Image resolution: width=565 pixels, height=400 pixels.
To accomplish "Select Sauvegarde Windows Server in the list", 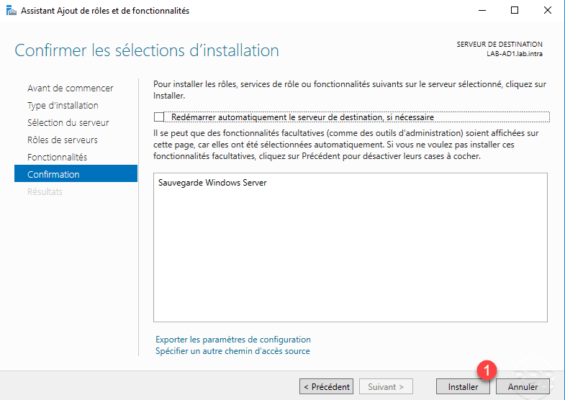I will pos(212,183).
